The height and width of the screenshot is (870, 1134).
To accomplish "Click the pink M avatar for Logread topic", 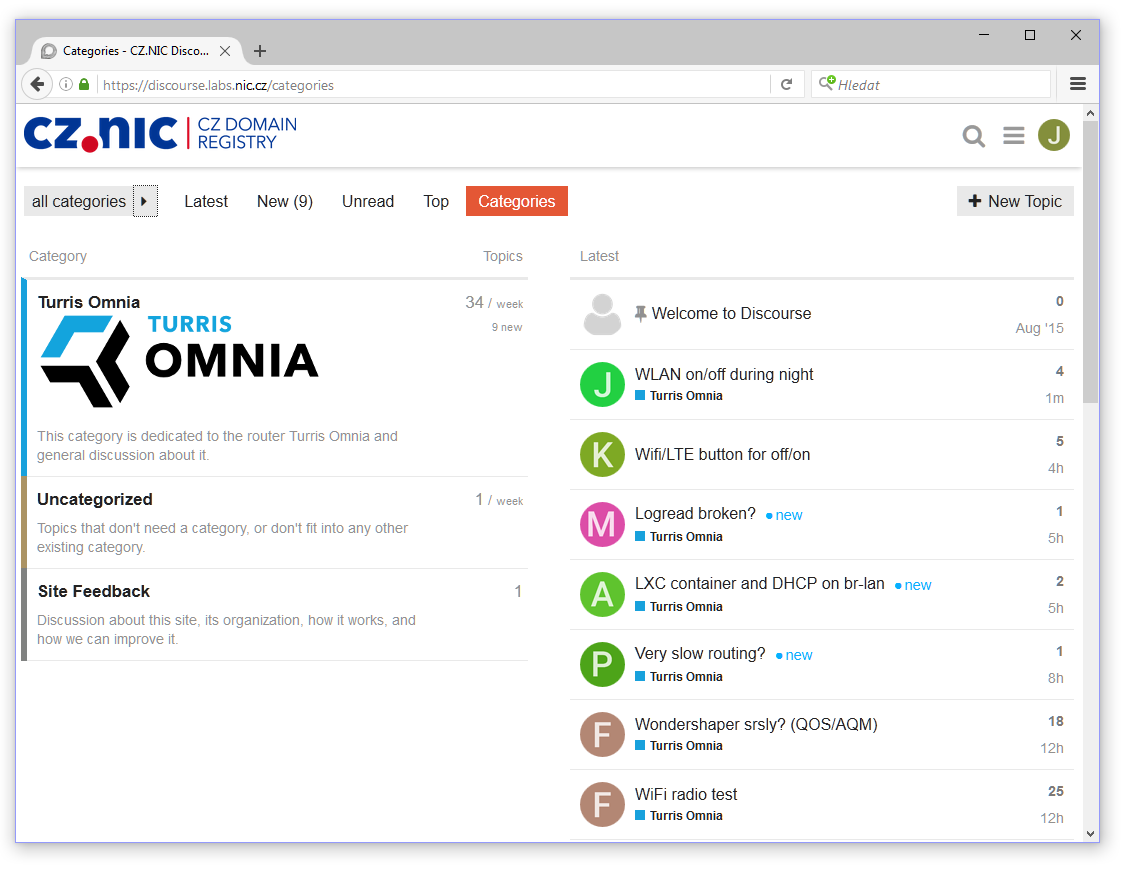I will tap(602, 524).
